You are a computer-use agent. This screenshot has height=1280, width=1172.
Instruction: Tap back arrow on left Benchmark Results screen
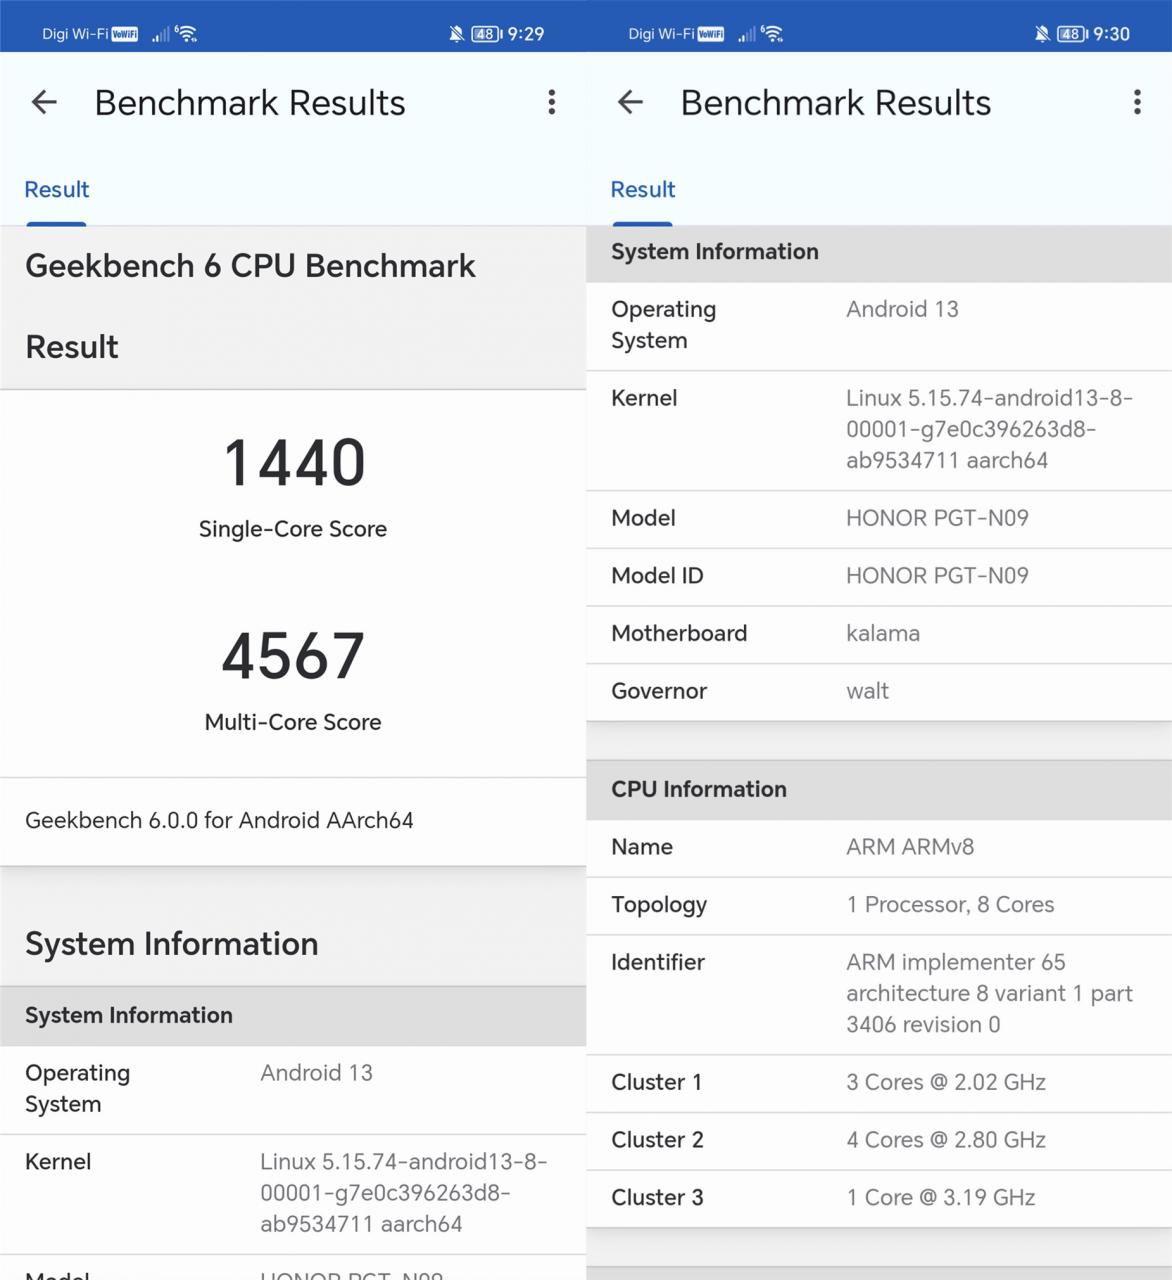point(44,102)
